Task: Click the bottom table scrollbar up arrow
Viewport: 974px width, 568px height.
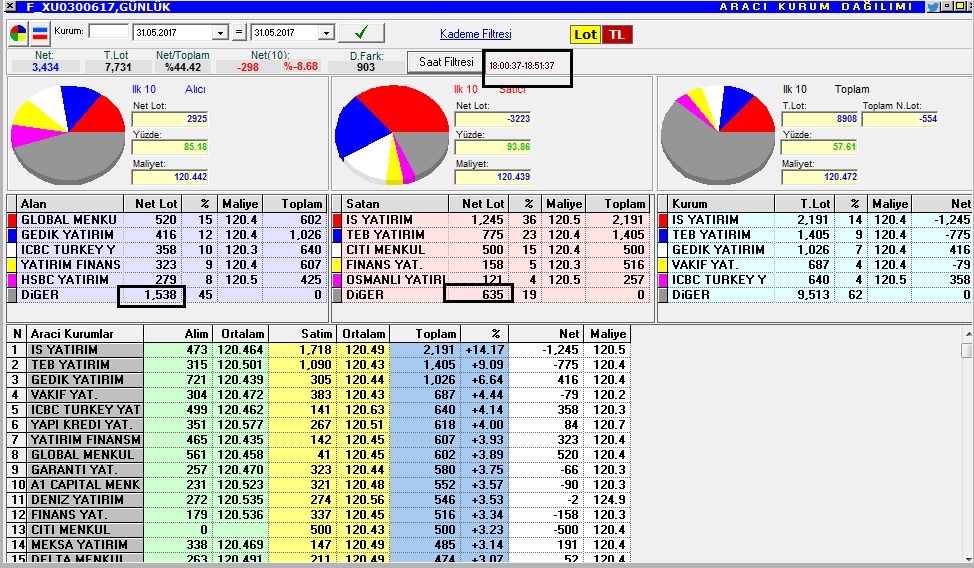Action: click(967, 334)
